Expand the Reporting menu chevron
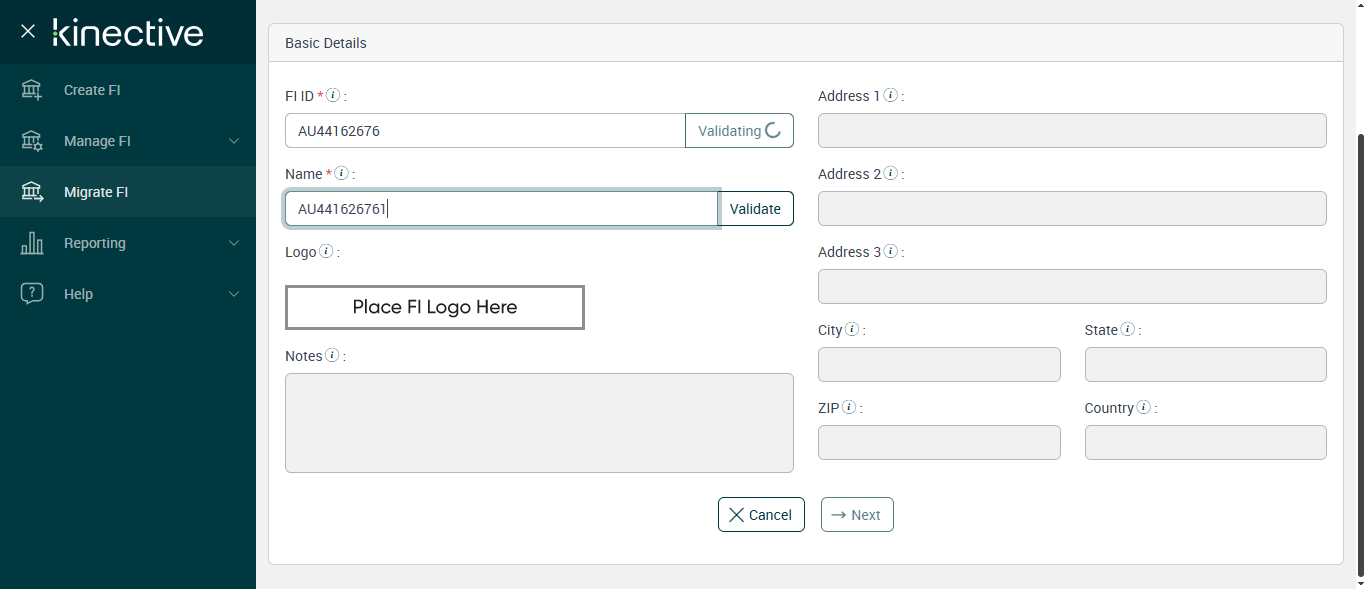The width and height of the screenshot is (1366, 589). (234, 243)
